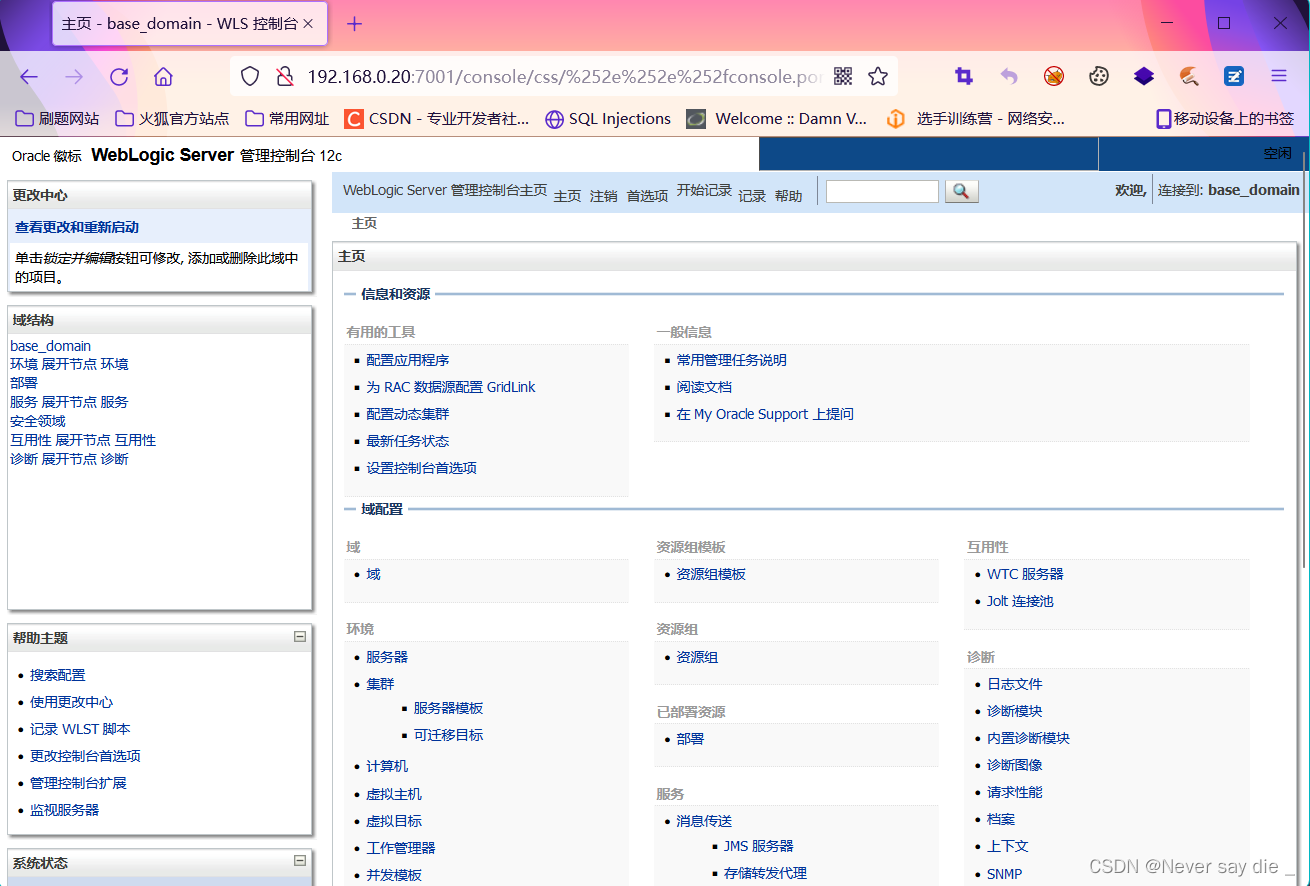
Task: Open the cookie manager extension icon
Action: (x=1099, y=76)
